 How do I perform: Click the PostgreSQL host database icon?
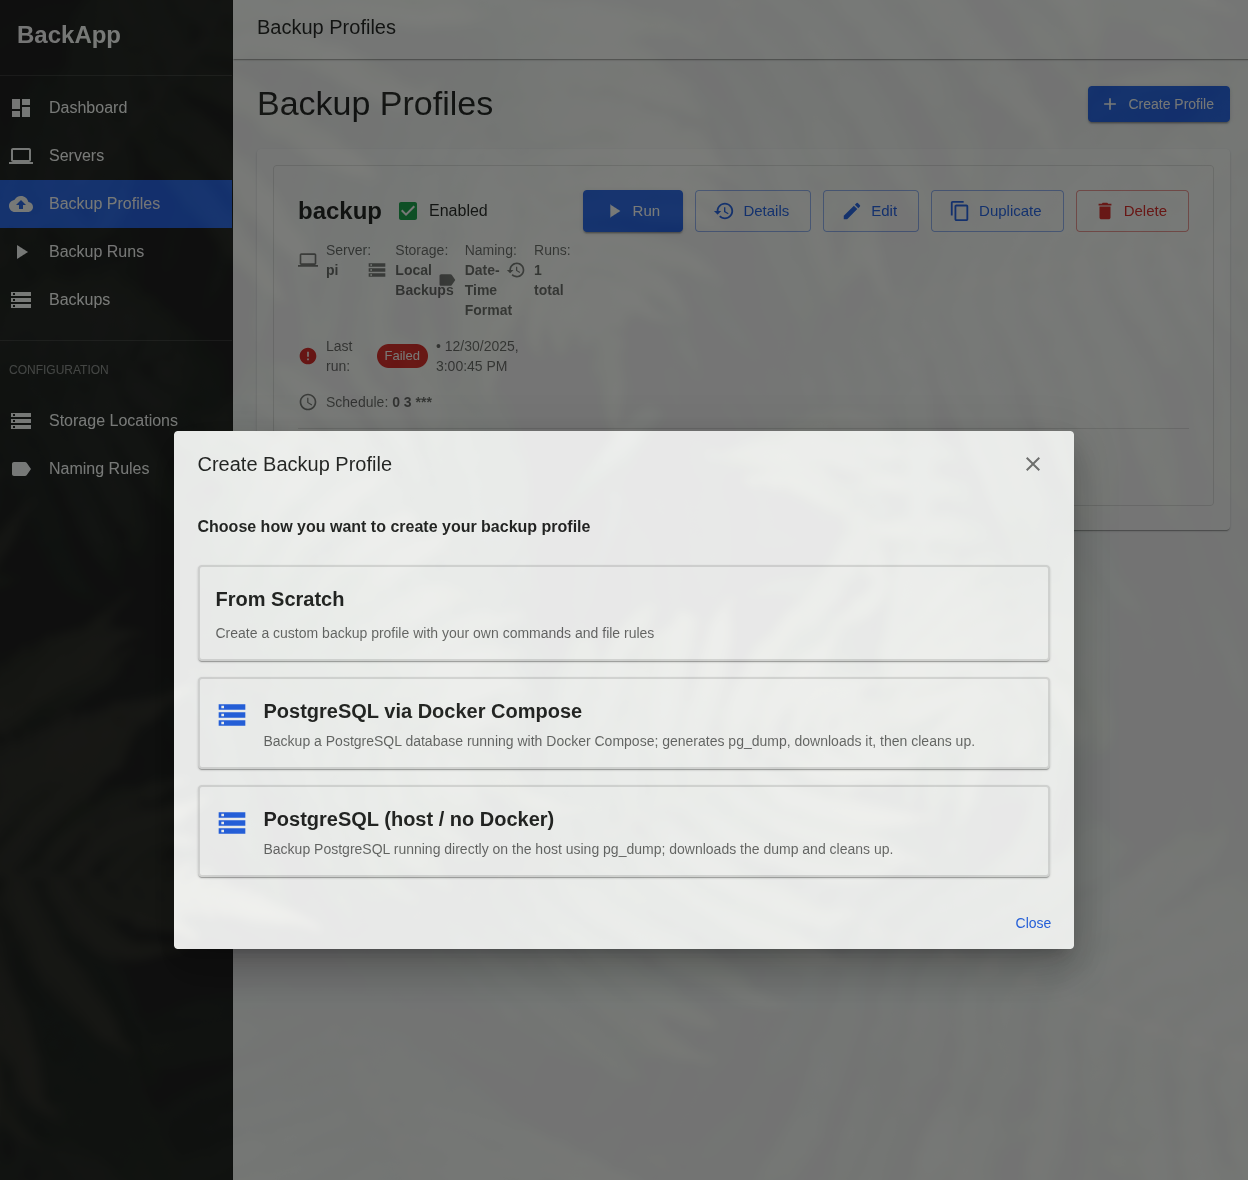tap(232, 823)
